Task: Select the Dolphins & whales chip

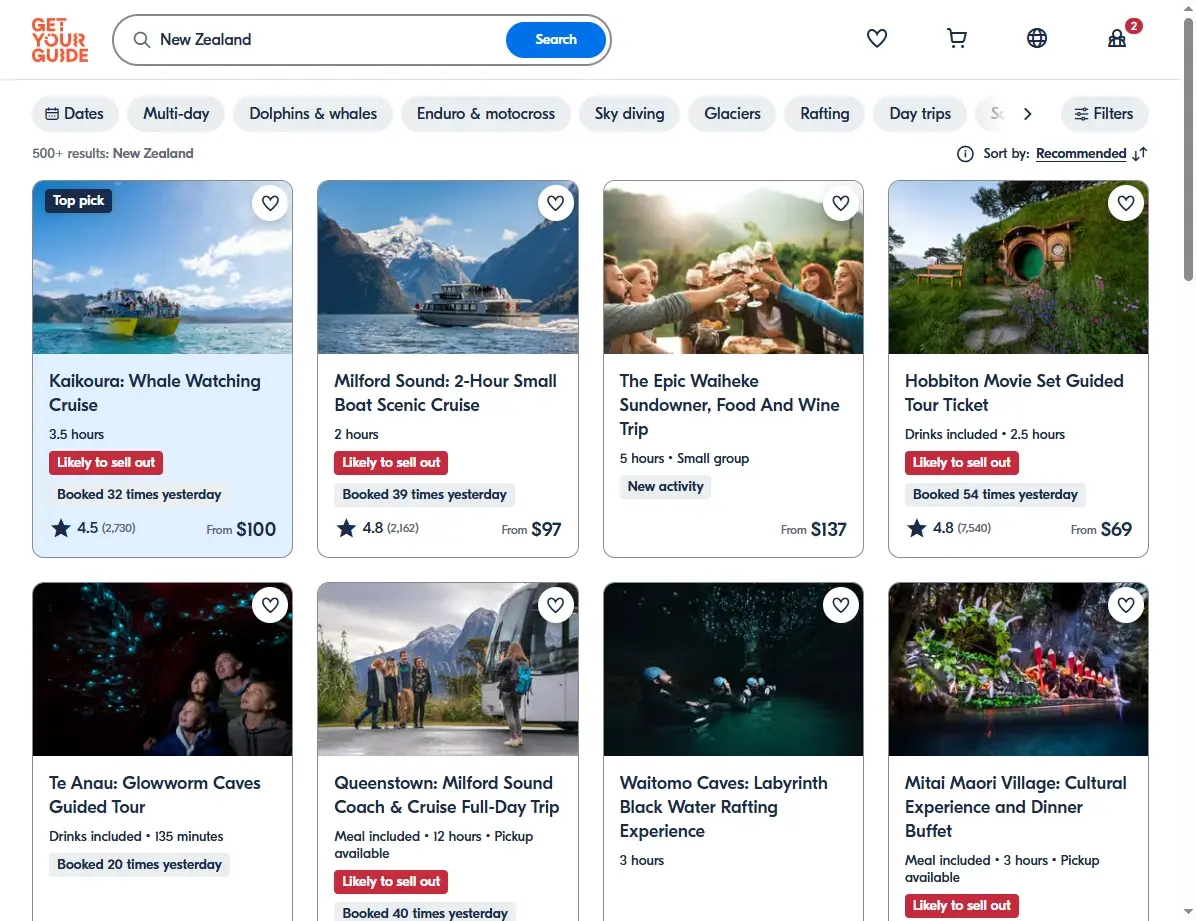Action: [313, 114]
